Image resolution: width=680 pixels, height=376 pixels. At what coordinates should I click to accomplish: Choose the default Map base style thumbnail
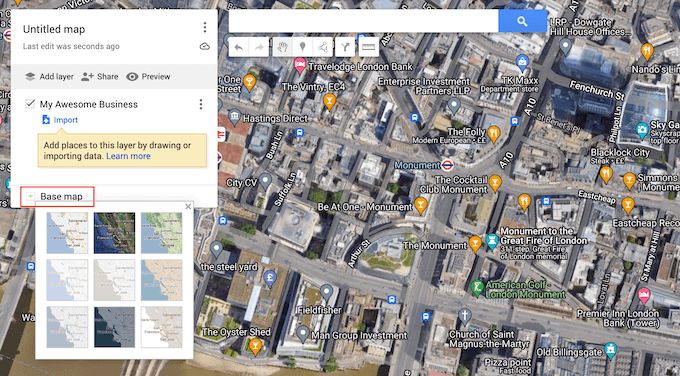tap(67, 233)
